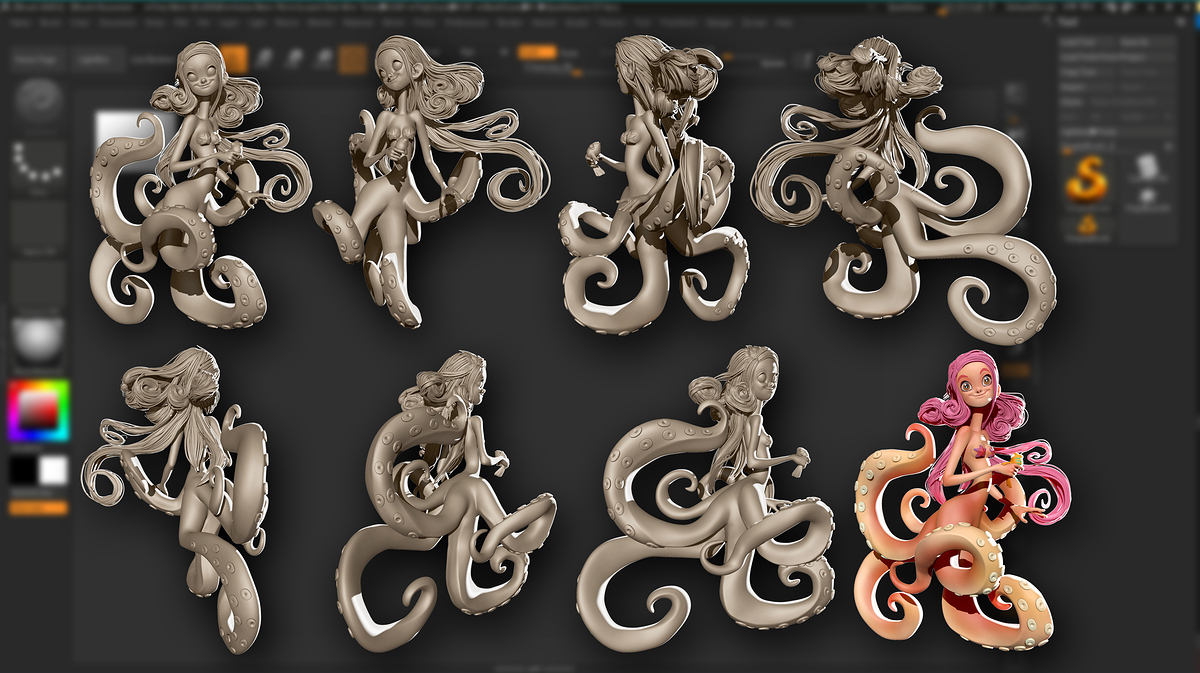This screenshot has width=1200, height=673.
Task: Open the quick pick tool flyout in the Tool palette
Action: (x=1170, y=147)
